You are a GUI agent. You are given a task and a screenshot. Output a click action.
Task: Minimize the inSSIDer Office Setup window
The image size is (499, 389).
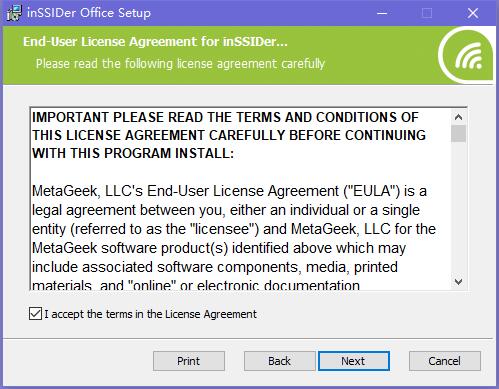(382, 13)
